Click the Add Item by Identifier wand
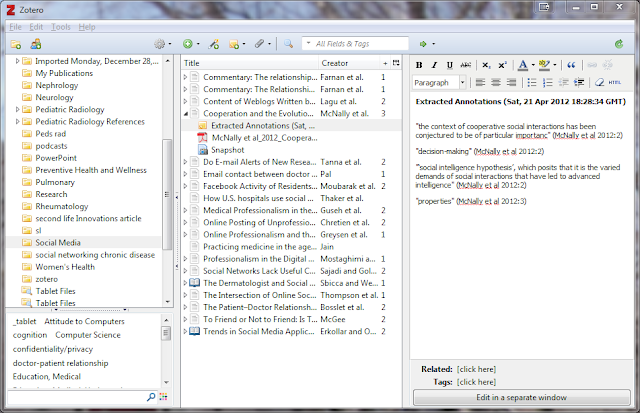 (x=213, y=44)
